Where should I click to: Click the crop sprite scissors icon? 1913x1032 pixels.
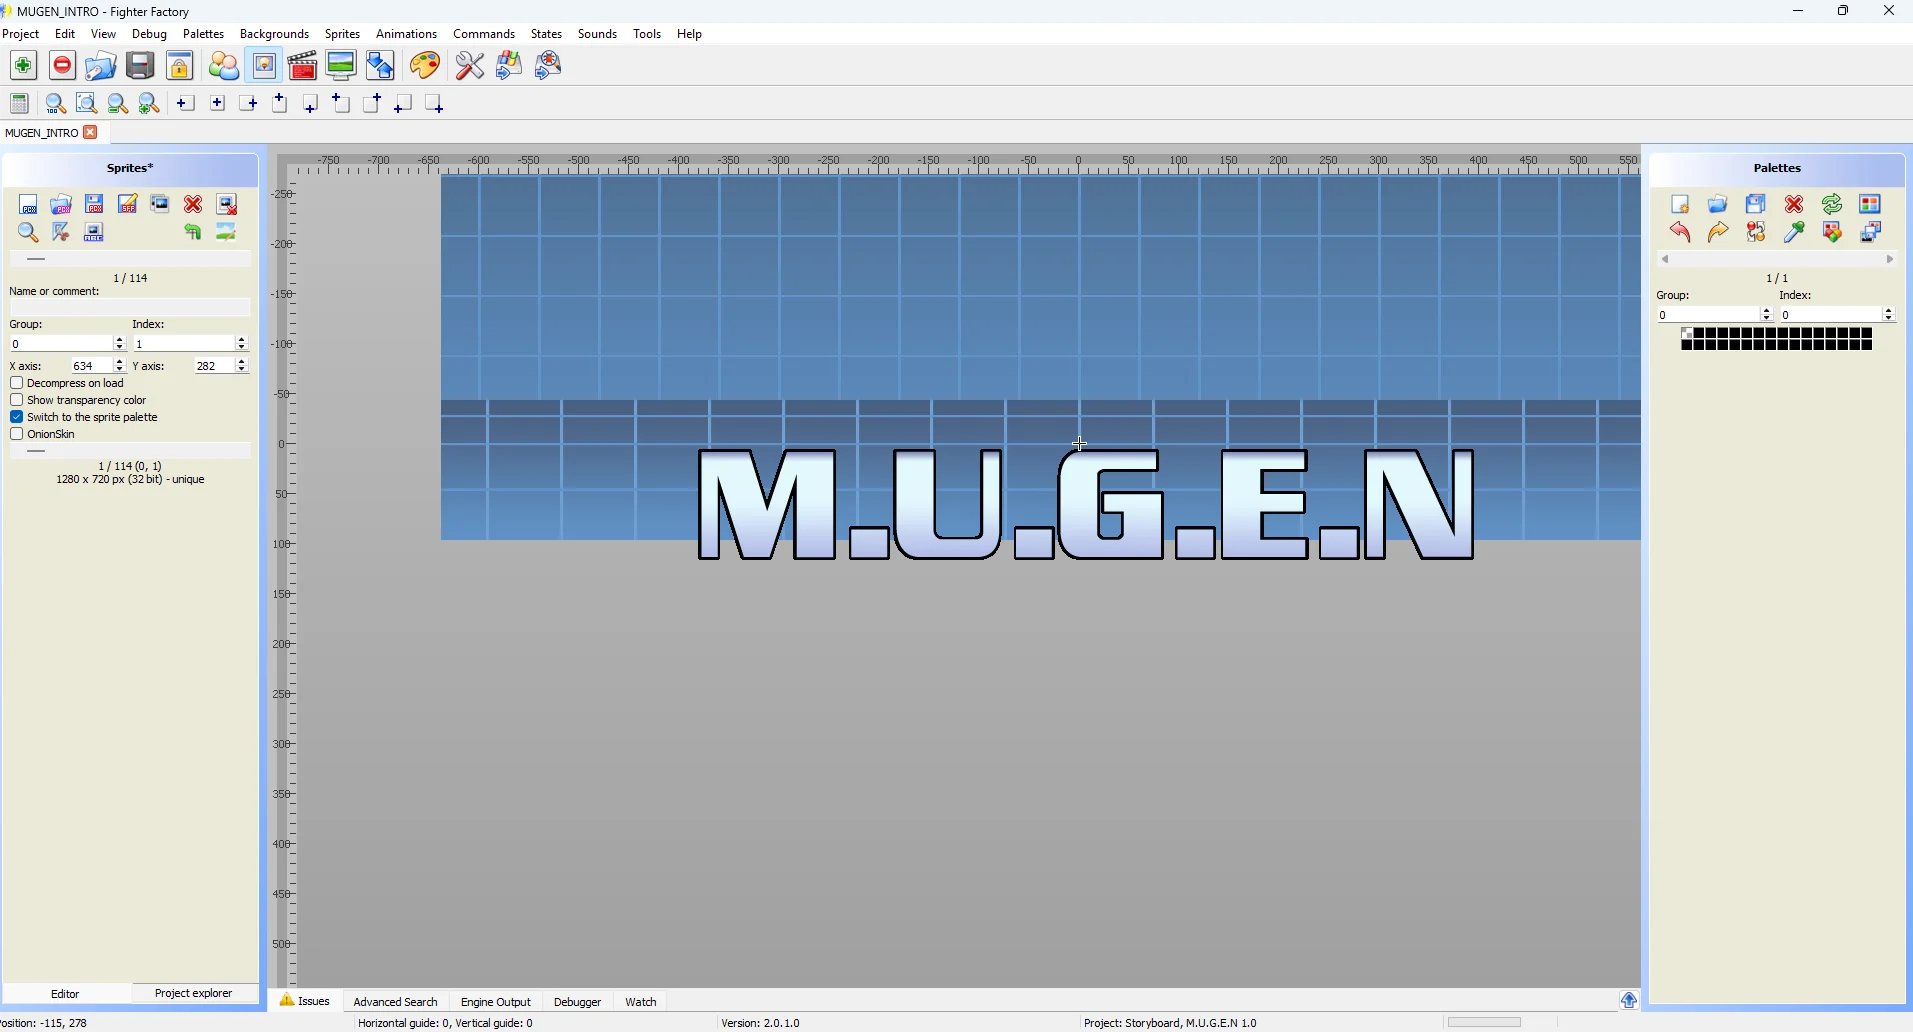coord(62,233)
